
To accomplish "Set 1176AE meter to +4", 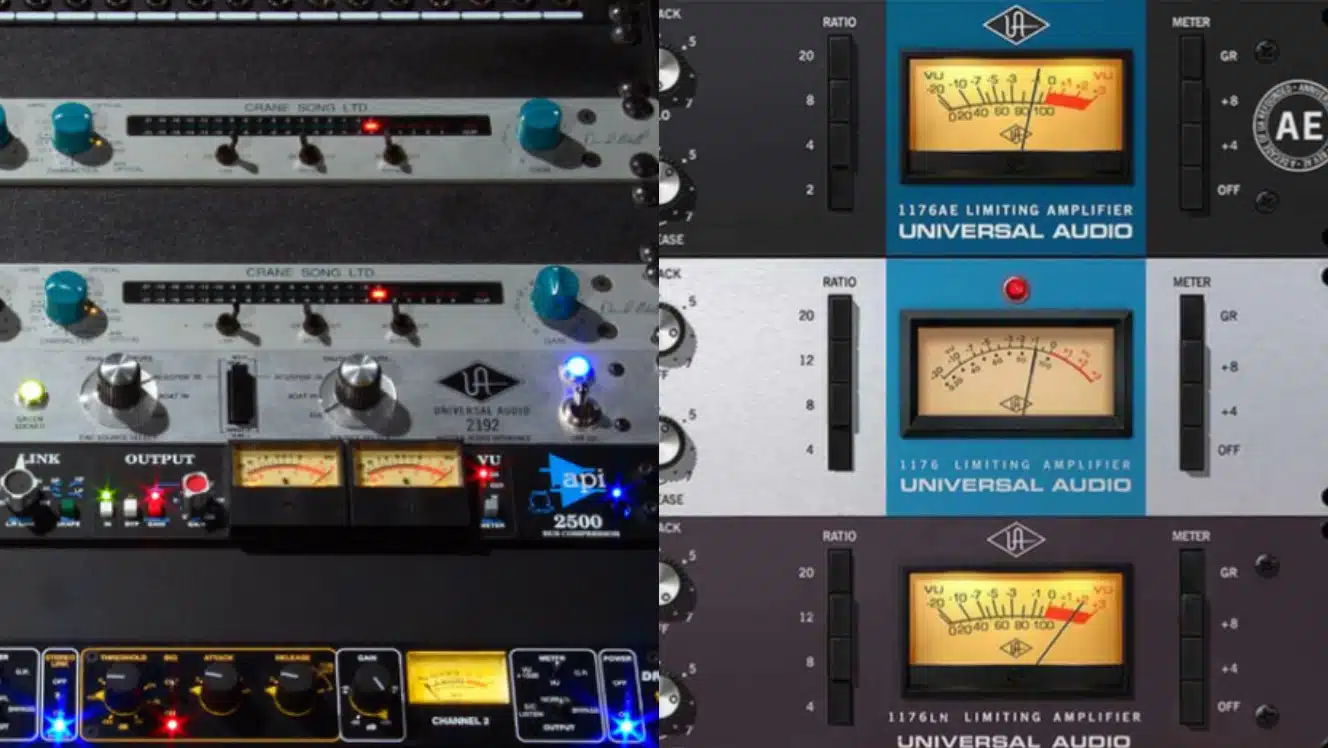I will [x=1191, y=145].
